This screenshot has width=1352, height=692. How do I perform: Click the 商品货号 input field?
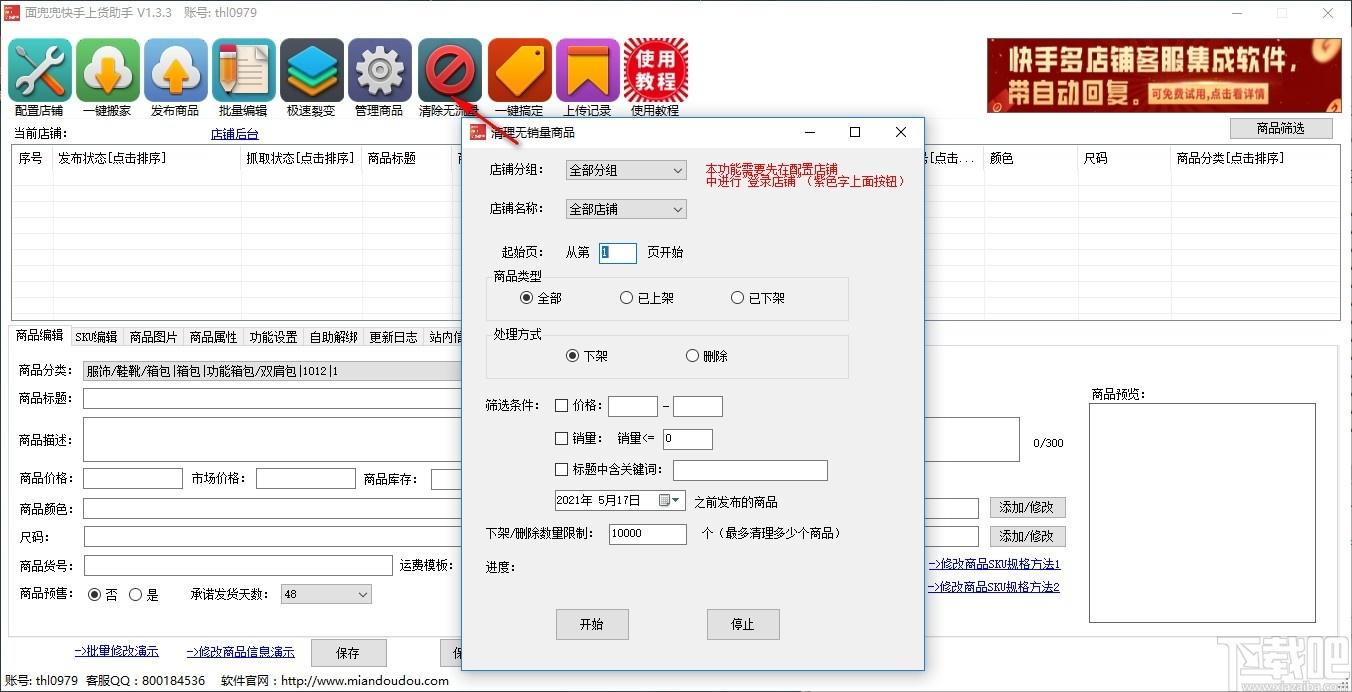coord(238,566)
